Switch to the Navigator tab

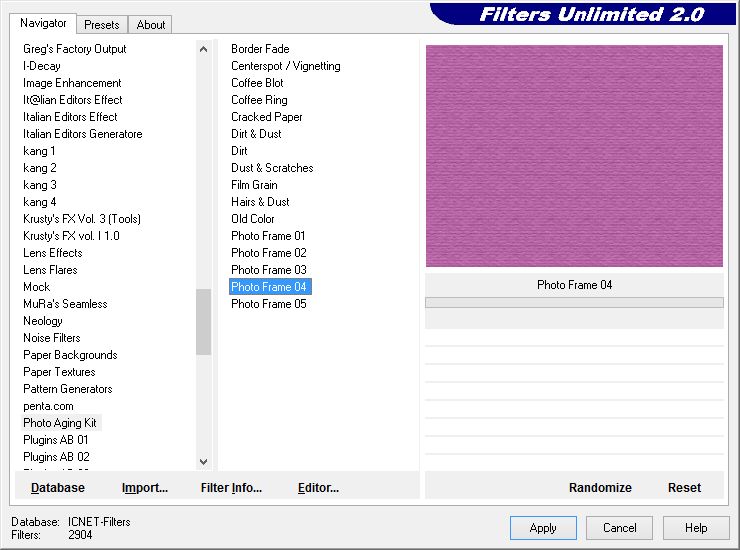tap(43, 23)
